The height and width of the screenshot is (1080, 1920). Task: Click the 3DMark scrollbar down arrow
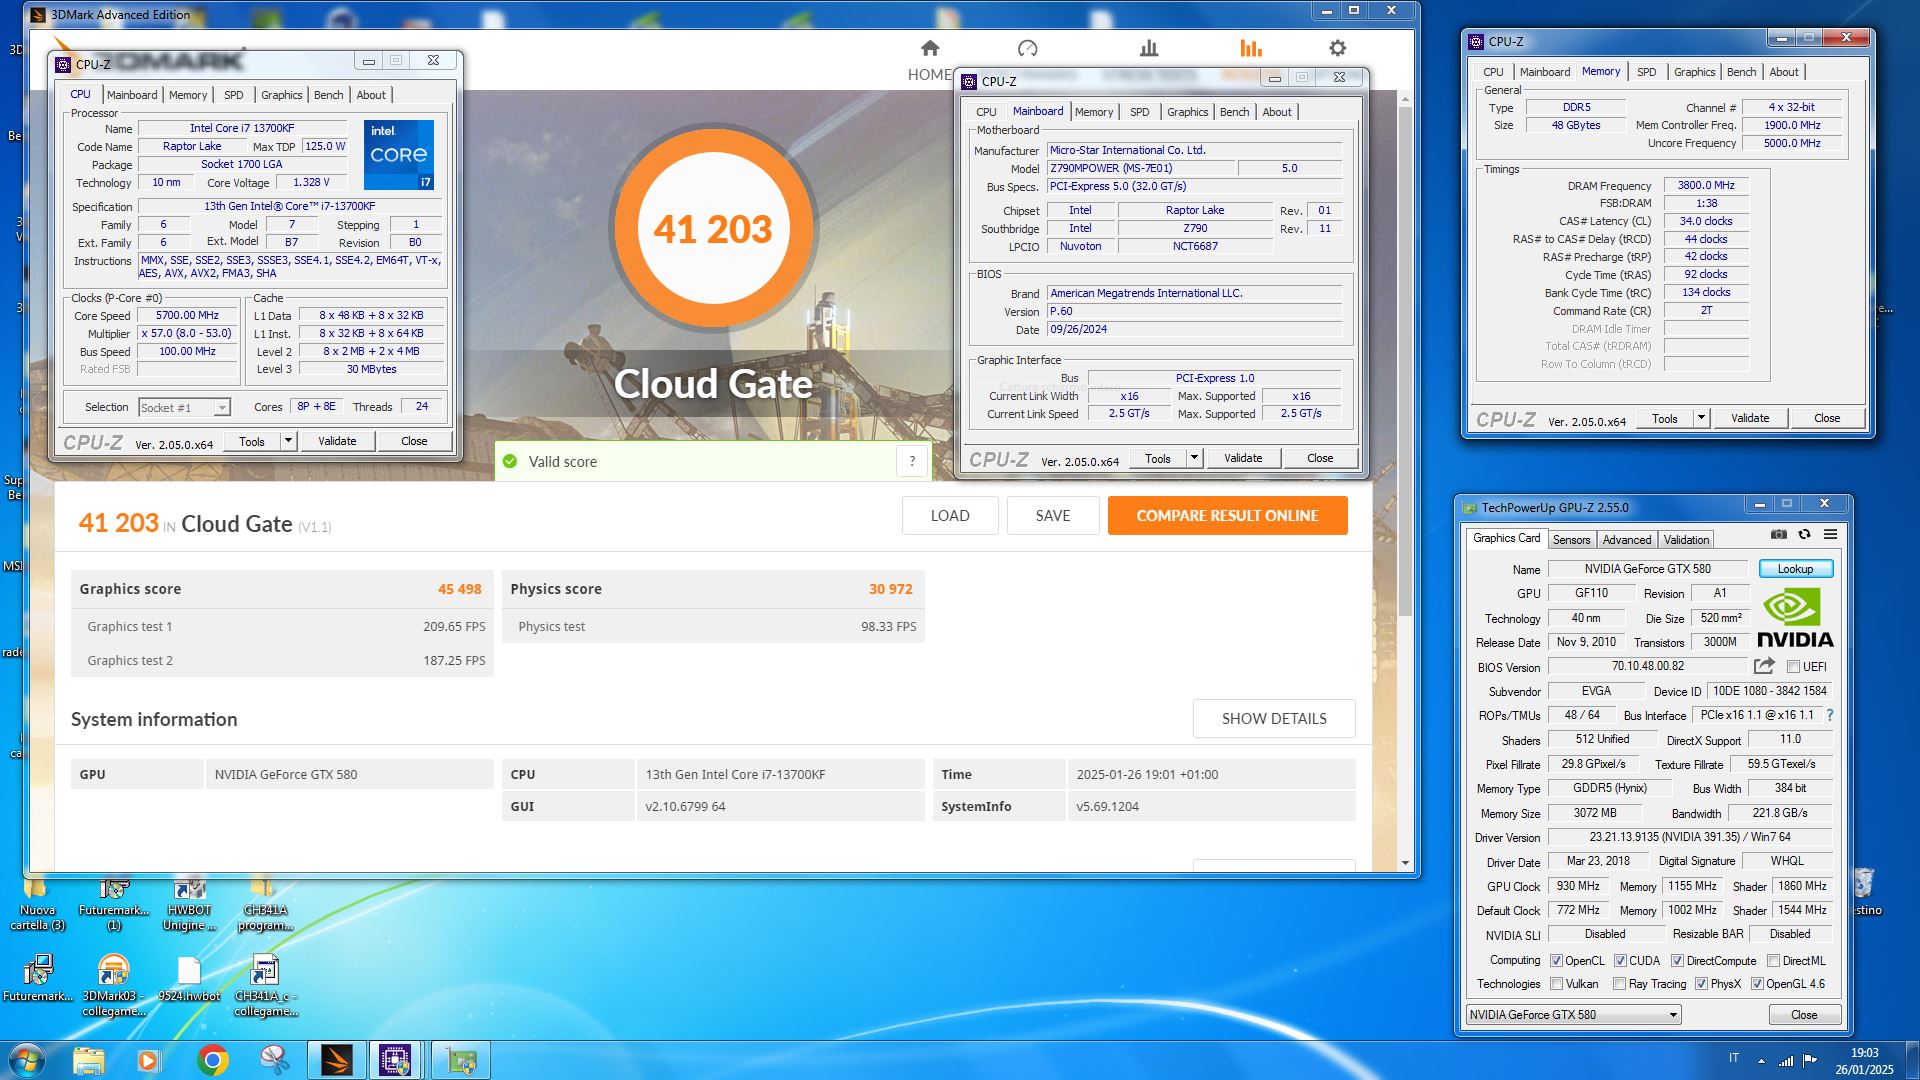click(x=1405, y=863)
